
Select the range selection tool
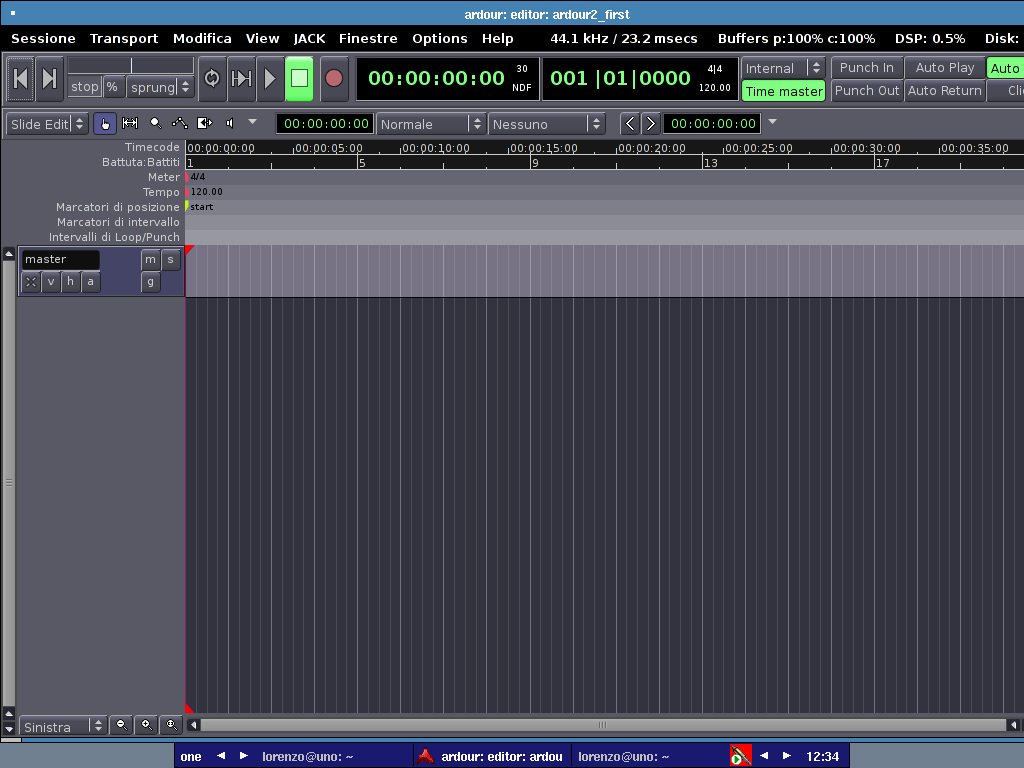coord(130,124)
